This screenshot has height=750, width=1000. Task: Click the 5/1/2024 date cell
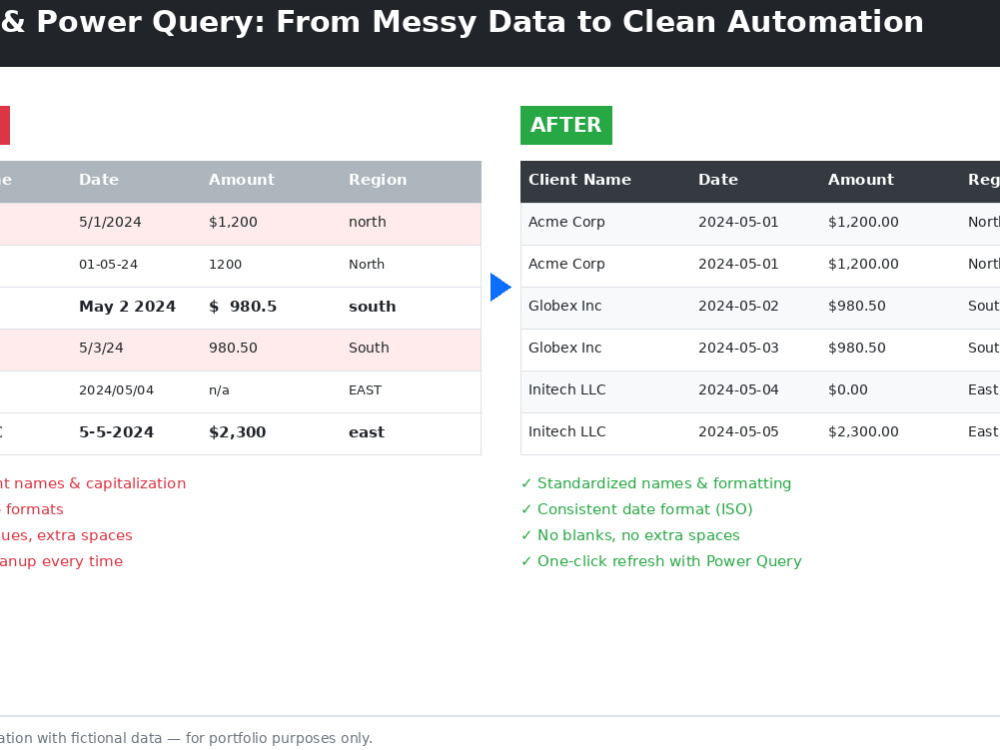pos(110,222)
